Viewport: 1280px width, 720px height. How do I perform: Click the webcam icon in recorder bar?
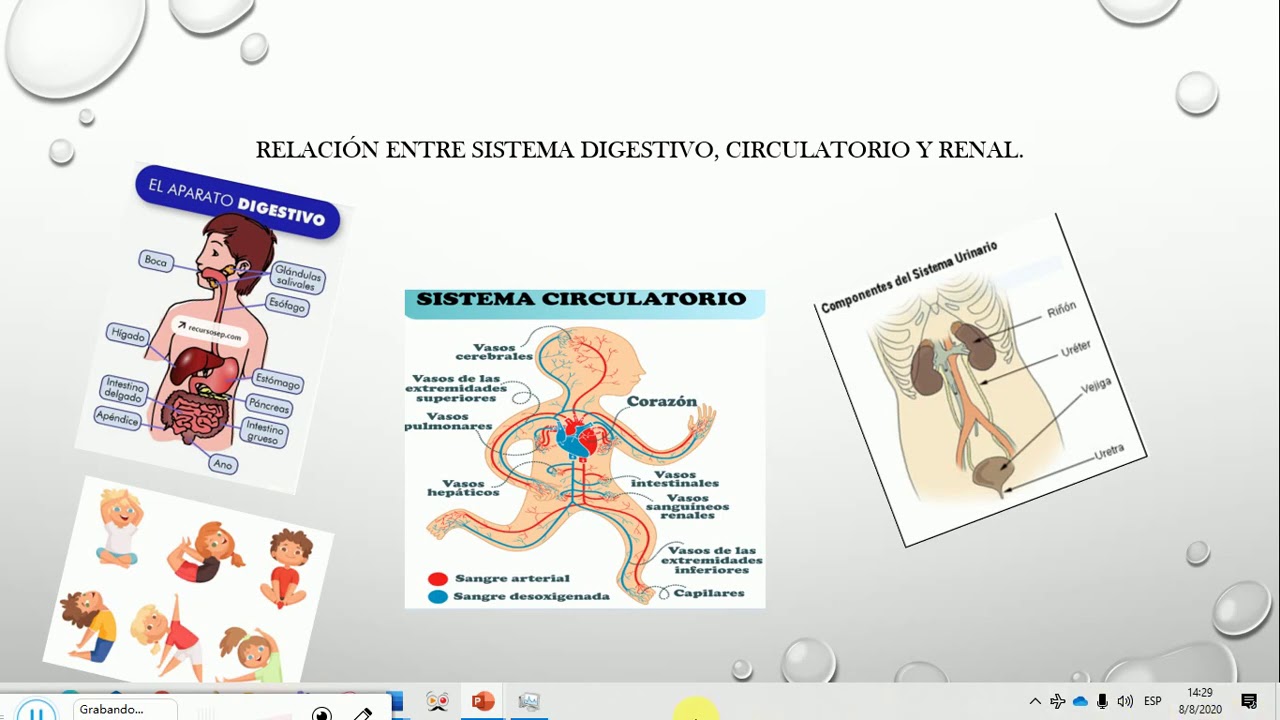point(322,714)
